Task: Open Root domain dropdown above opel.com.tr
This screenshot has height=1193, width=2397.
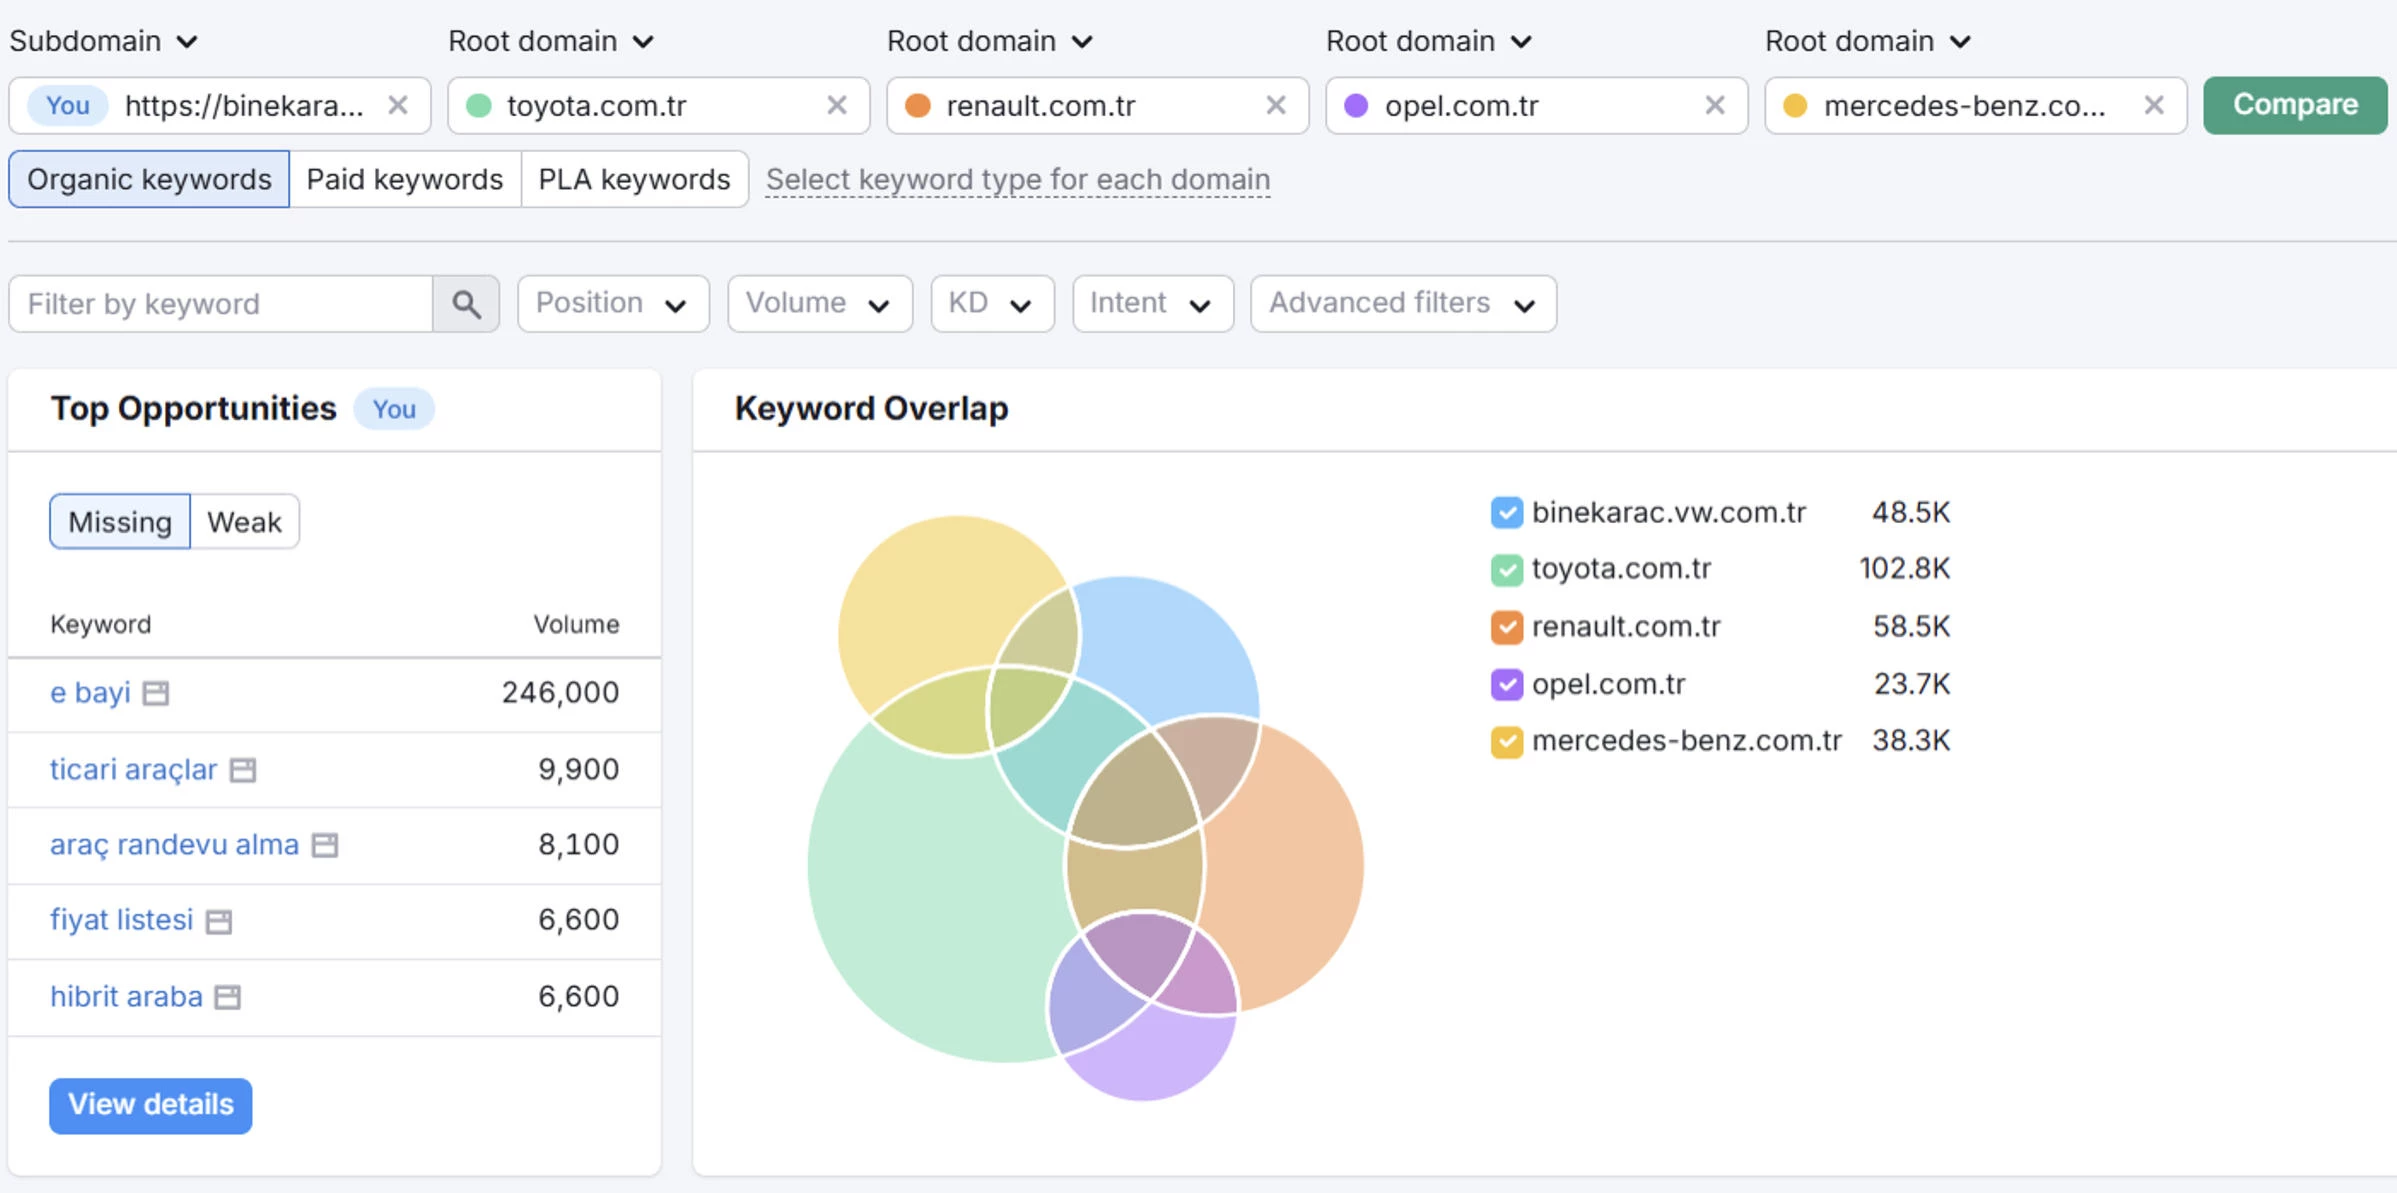Action: tap(1429, 41)
